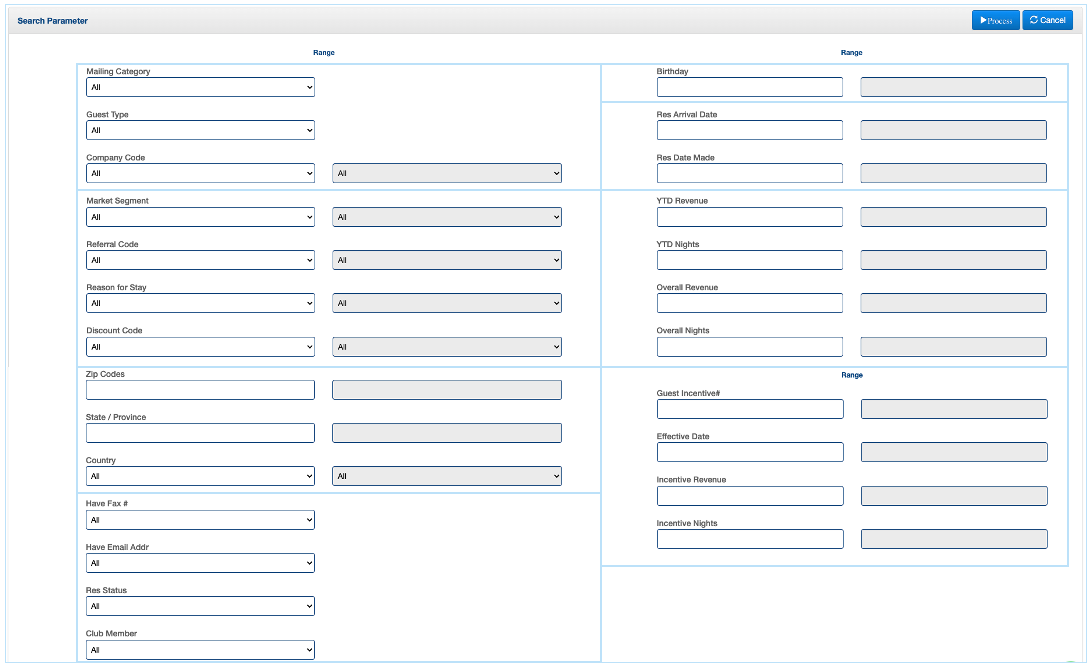
Task: Focus the first Res Arrival Date field
Action: click(749, 130)
